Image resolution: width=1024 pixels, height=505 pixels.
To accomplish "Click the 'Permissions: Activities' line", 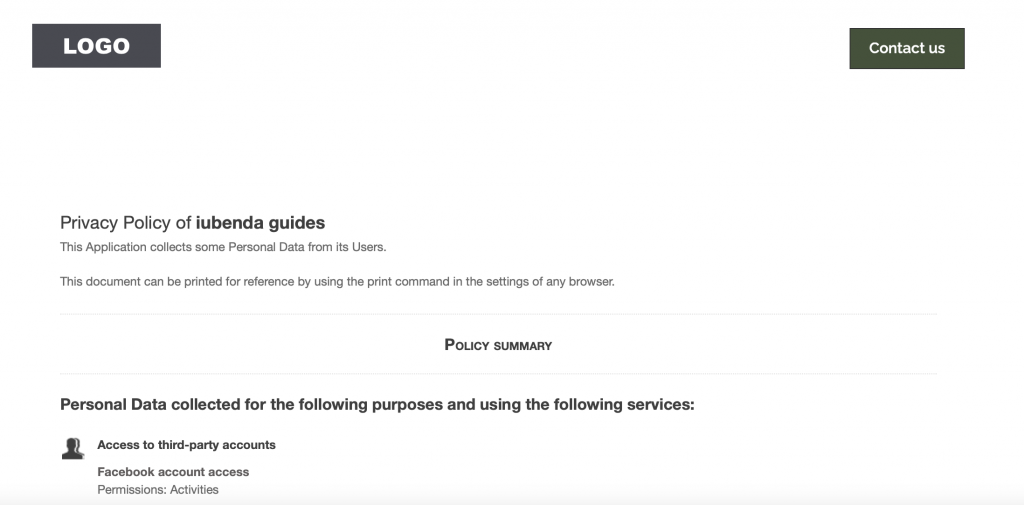I will pyautogui.click(x=157, y=490).
